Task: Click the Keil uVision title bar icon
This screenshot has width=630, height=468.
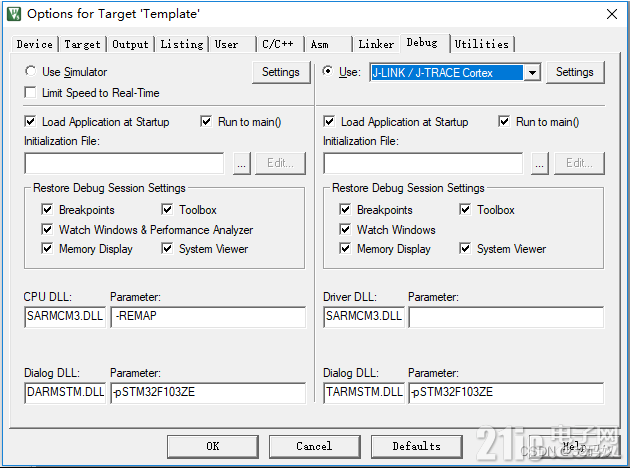Action: coord(14,14)
